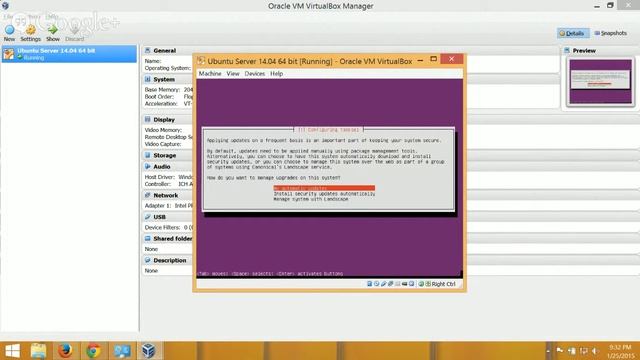Open the Windows Start button
Image resolution: width=640 pixels, height=360 pixels.
[12, 351]
